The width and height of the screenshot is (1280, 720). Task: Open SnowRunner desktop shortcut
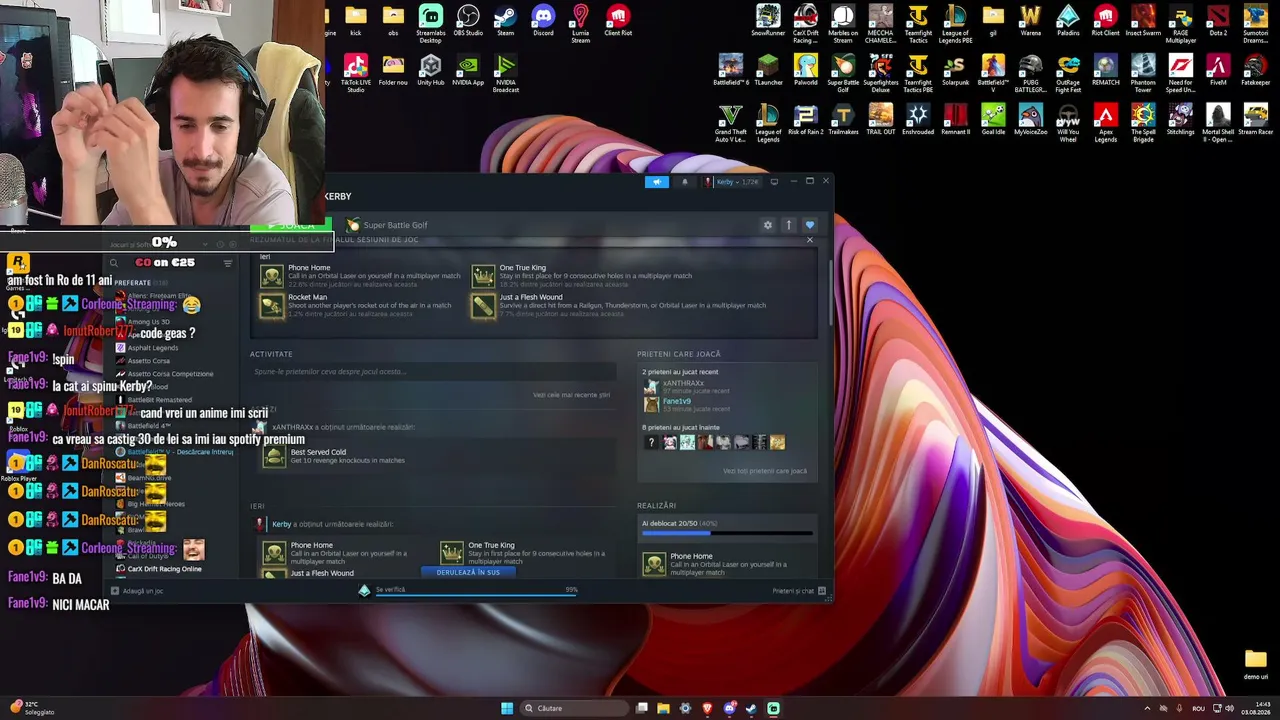click(768, 21)
